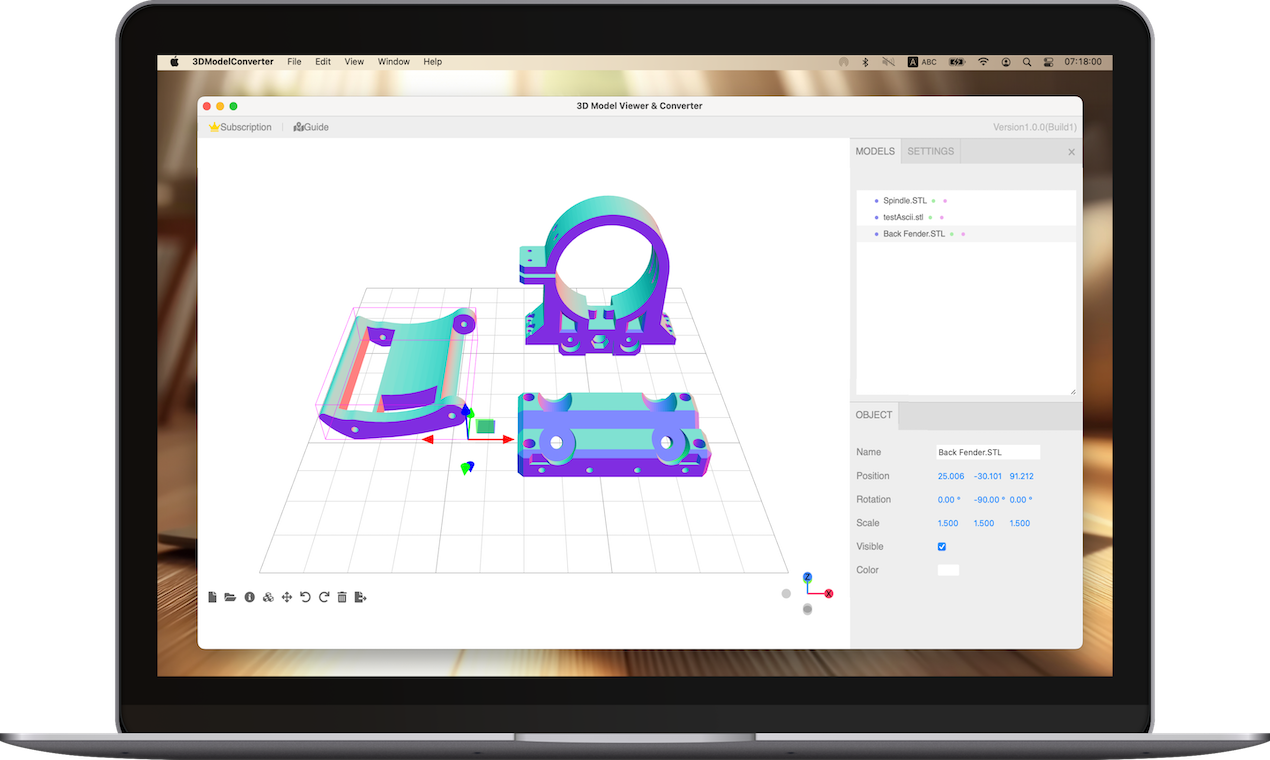Click the red X axis handle on view gizmo
This screenshot has width=1270, height=760.
tap(829, 594)
